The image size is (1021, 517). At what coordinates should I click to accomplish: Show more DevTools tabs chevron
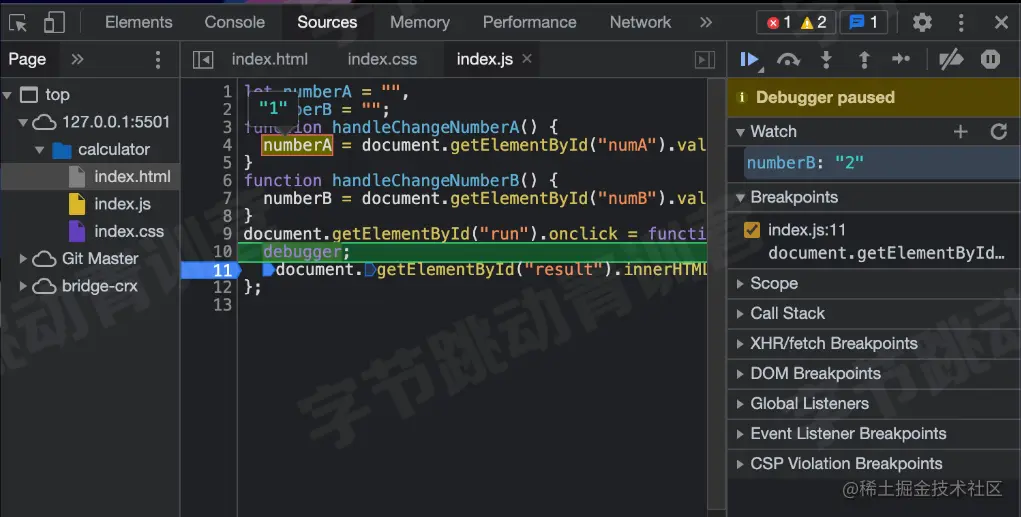click(706, 23)
